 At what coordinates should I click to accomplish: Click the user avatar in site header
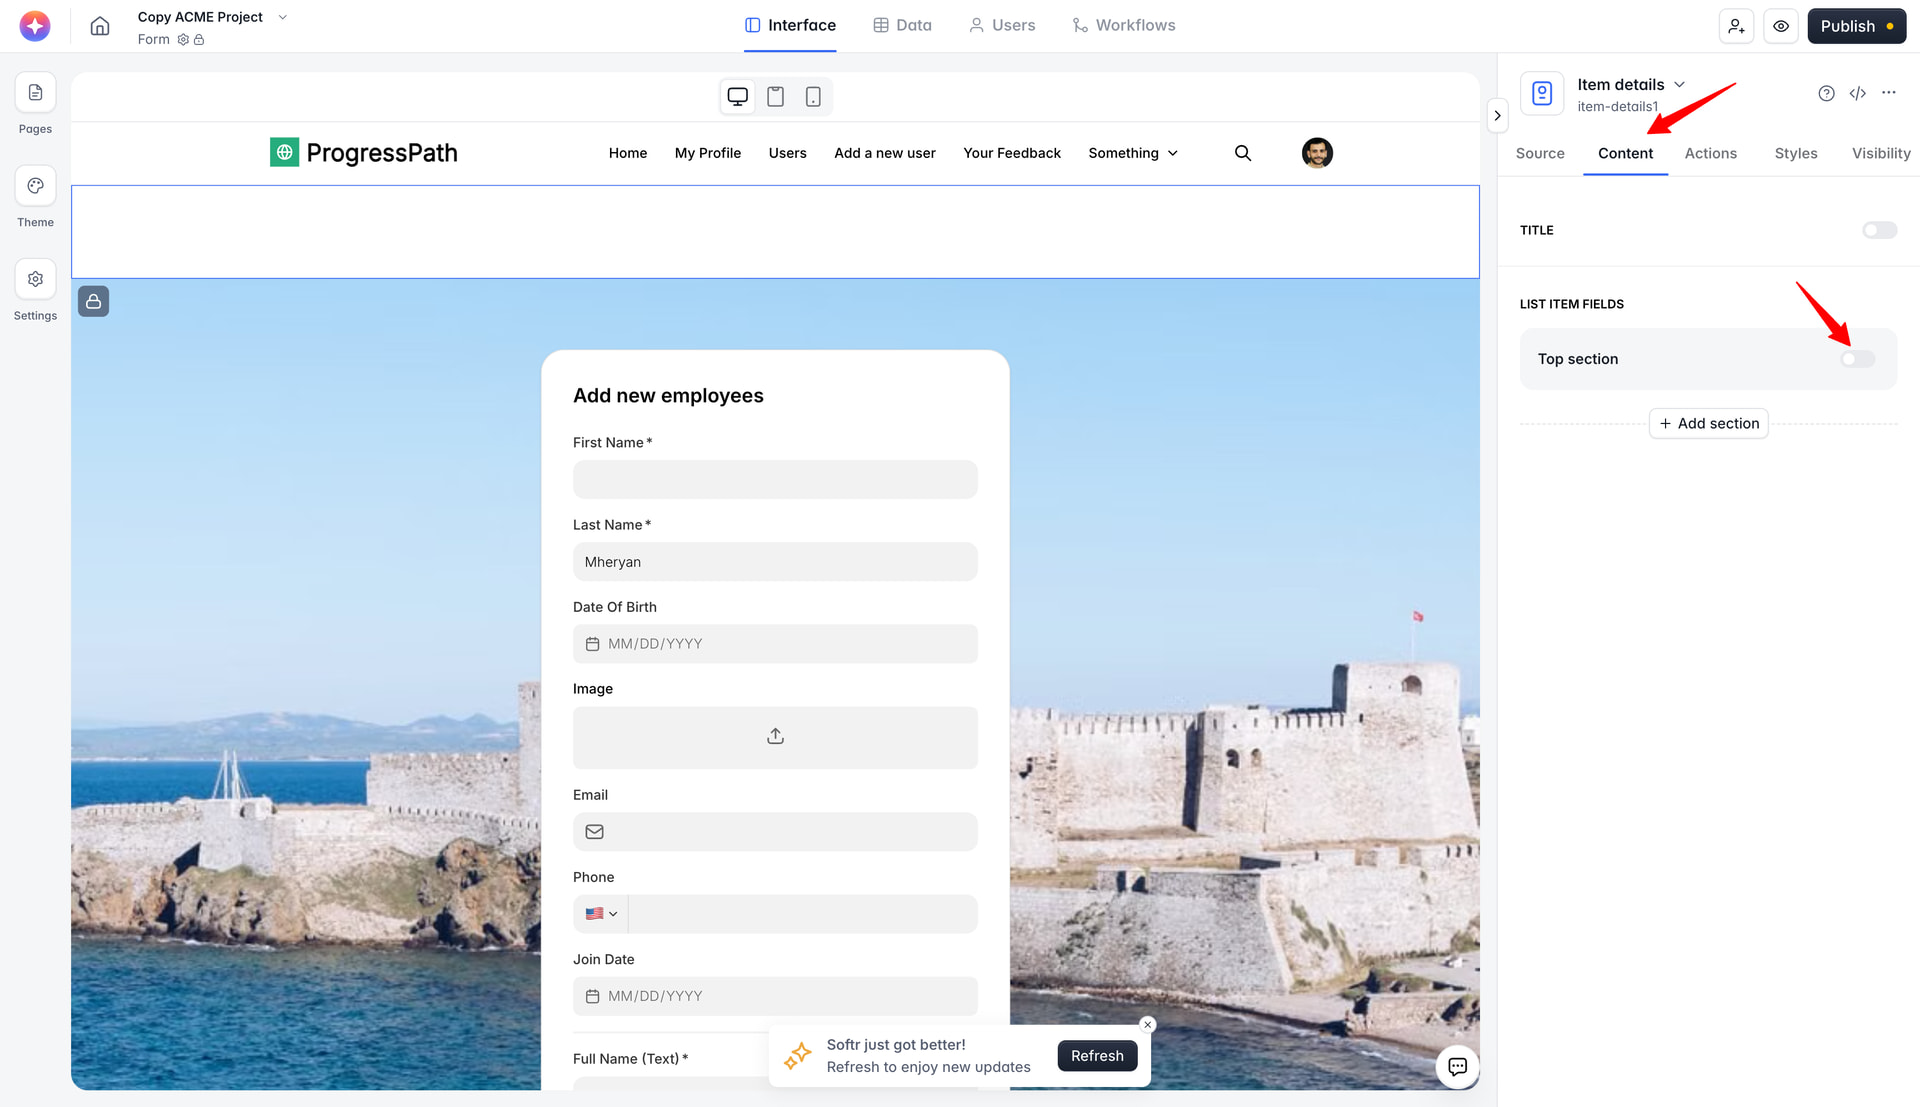click(1317, 153)
